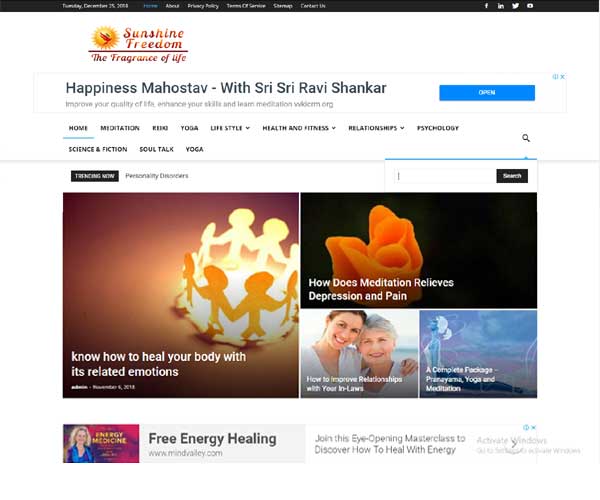Open Meditation Relieves Depression article thumbnail

coord(419,251)
